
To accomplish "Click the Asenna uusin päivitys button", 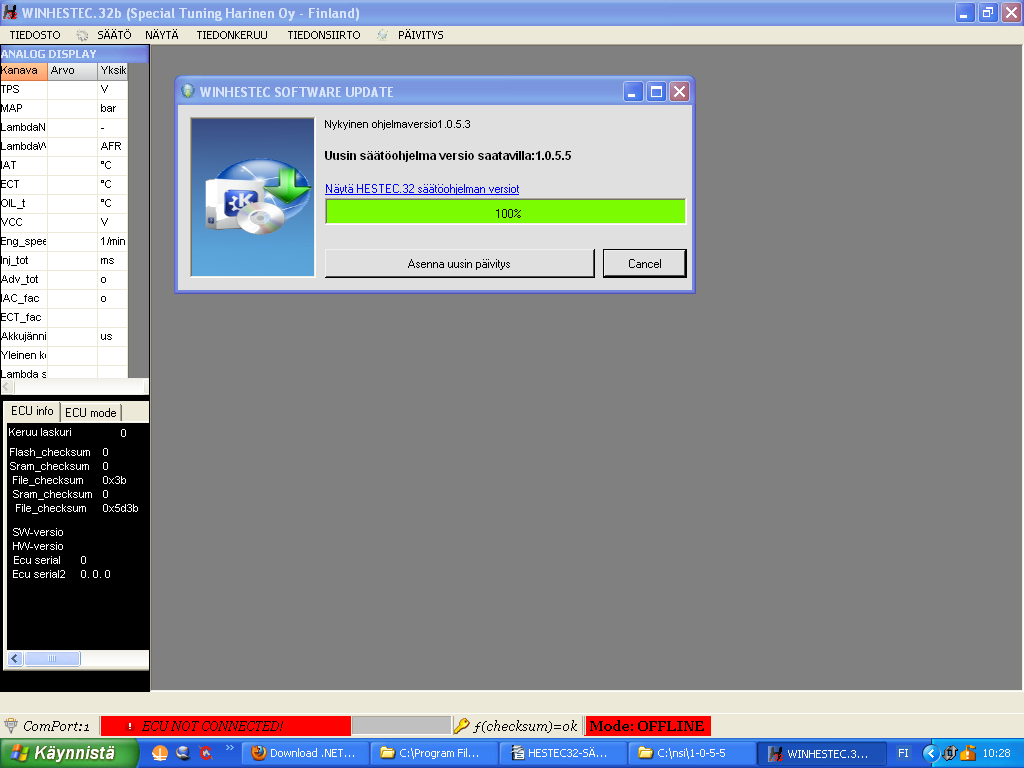I will tap(459, 264).
